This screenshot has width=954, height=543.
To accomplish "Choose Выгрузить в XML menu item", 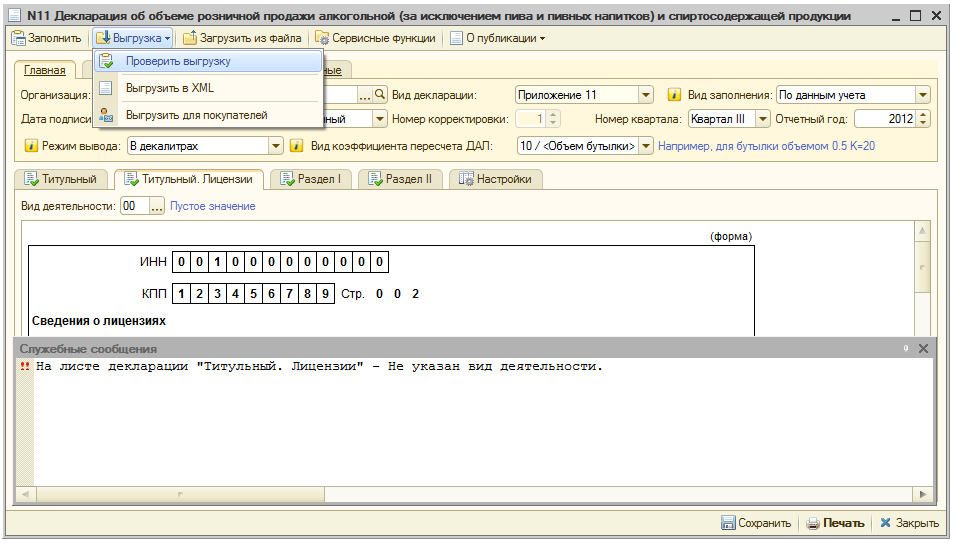I will 169,88.
